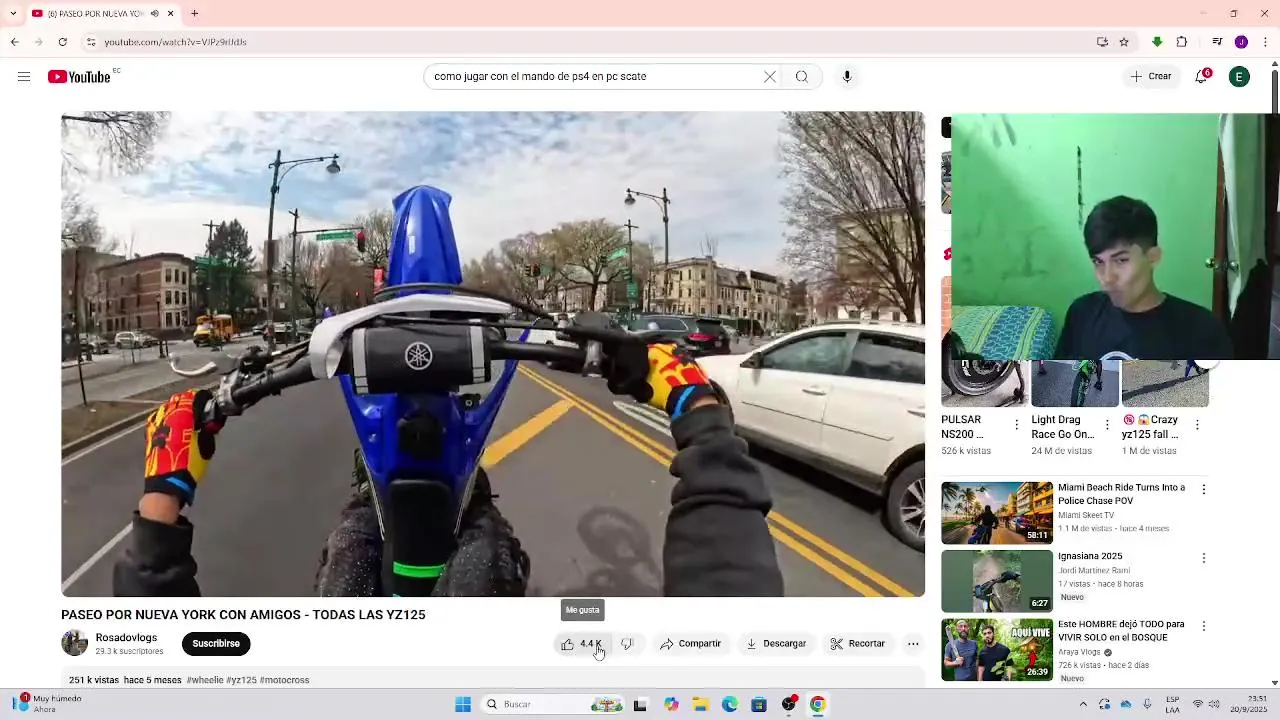
Task: Open File Explorer from taskbar
Action: click(x=700, y=704)
